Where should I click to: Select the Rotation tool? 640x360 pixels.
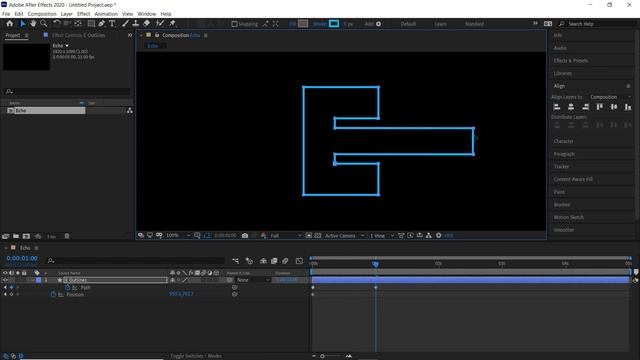pyautogui.click(x=57, y=24)
